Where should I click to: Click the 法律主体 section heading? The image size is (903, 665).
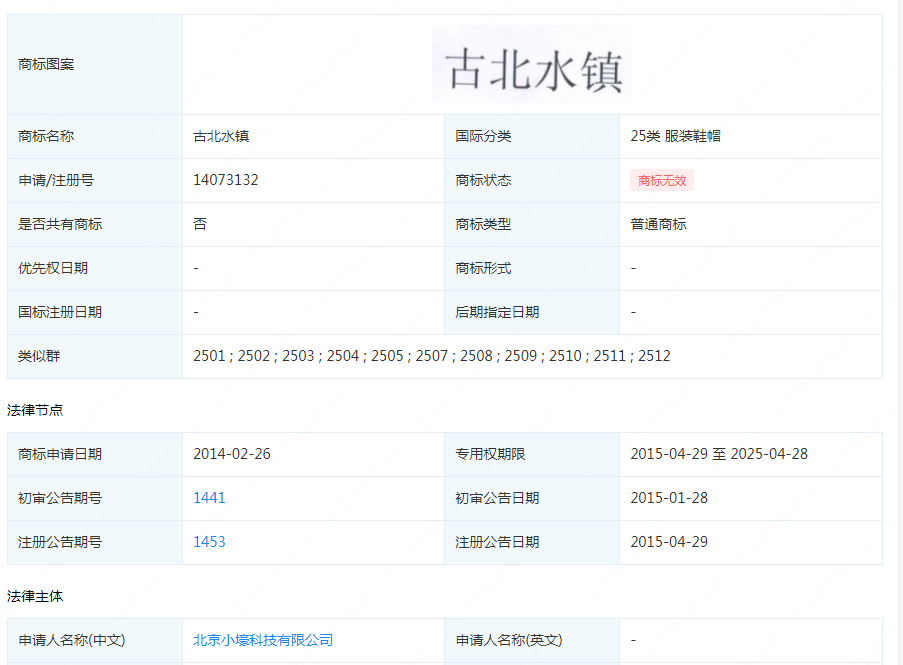(35, 596)
